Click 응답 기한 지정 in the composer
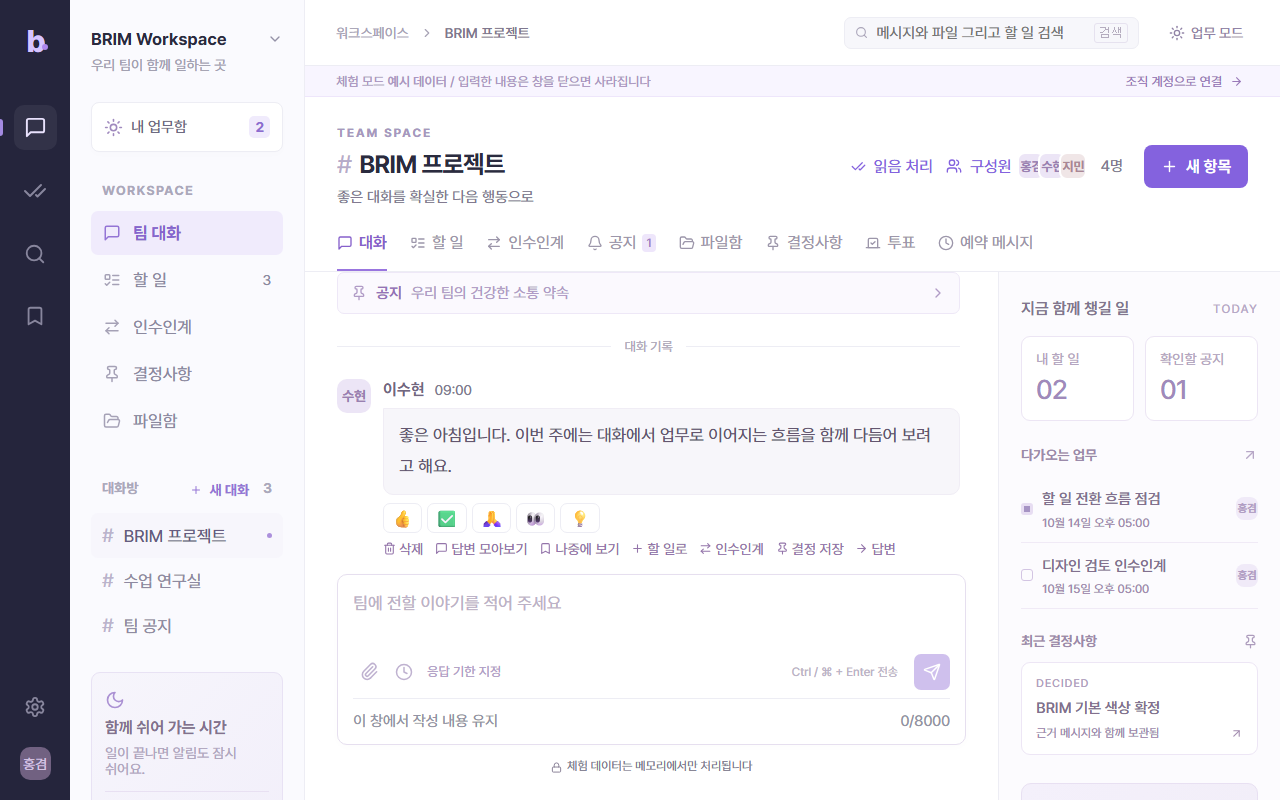This screenshot has height=800, width=1280. [x=464, y=672]
